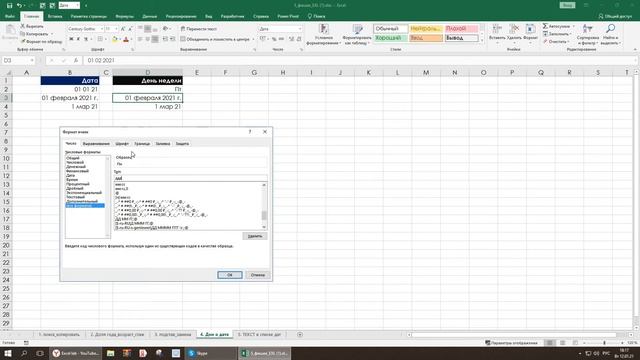Toggle Wrap Text (Перенести текст)
The height and width of the screenshot is (360, 640).
tap(199, 29)
